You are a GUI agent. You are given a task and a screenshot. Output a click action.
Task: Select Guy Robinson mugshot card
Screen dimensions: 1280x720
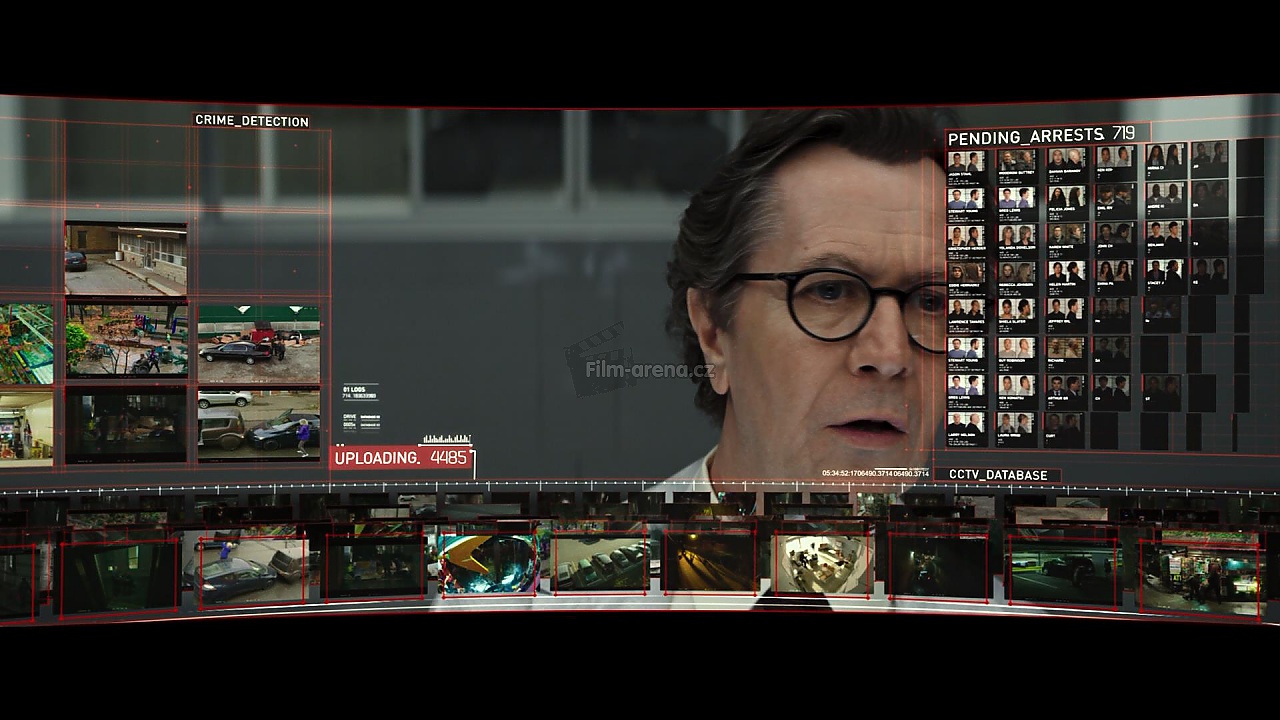1016,351
